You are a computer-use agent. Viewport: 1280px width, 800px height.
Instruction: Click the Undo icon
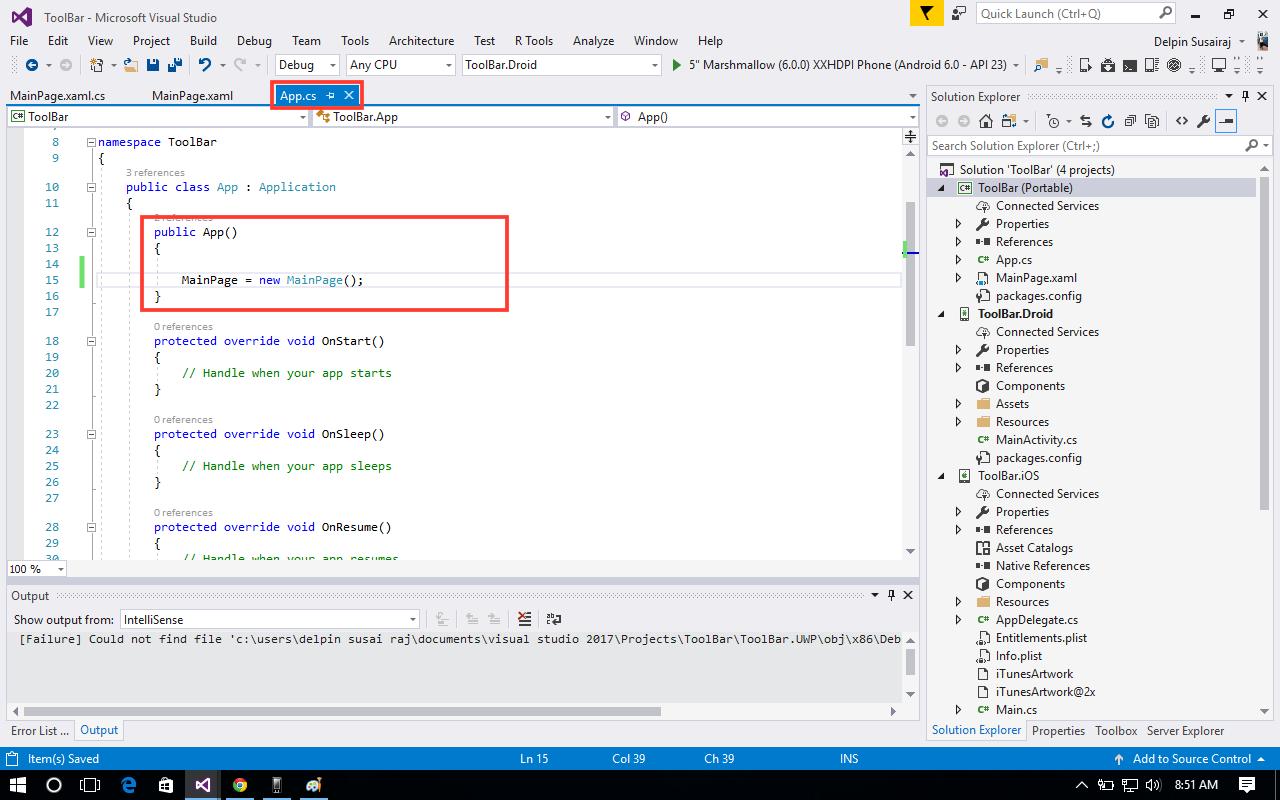click(205, 63)
